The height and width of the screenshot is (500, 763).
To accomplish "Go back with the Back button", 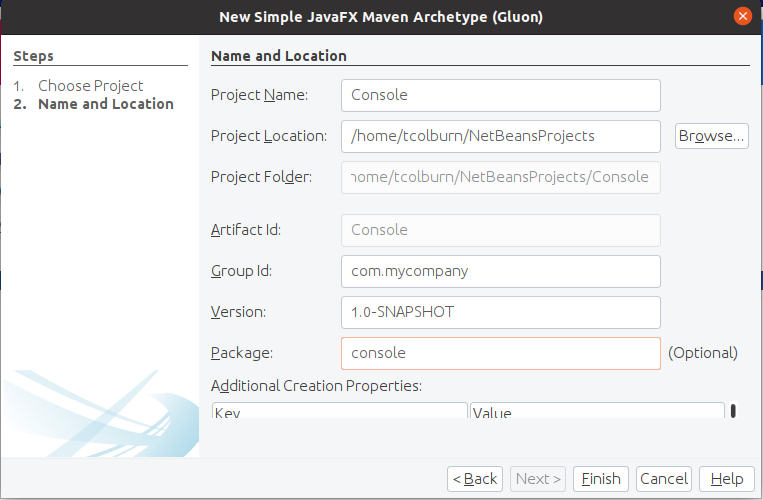I will point(474,479).
